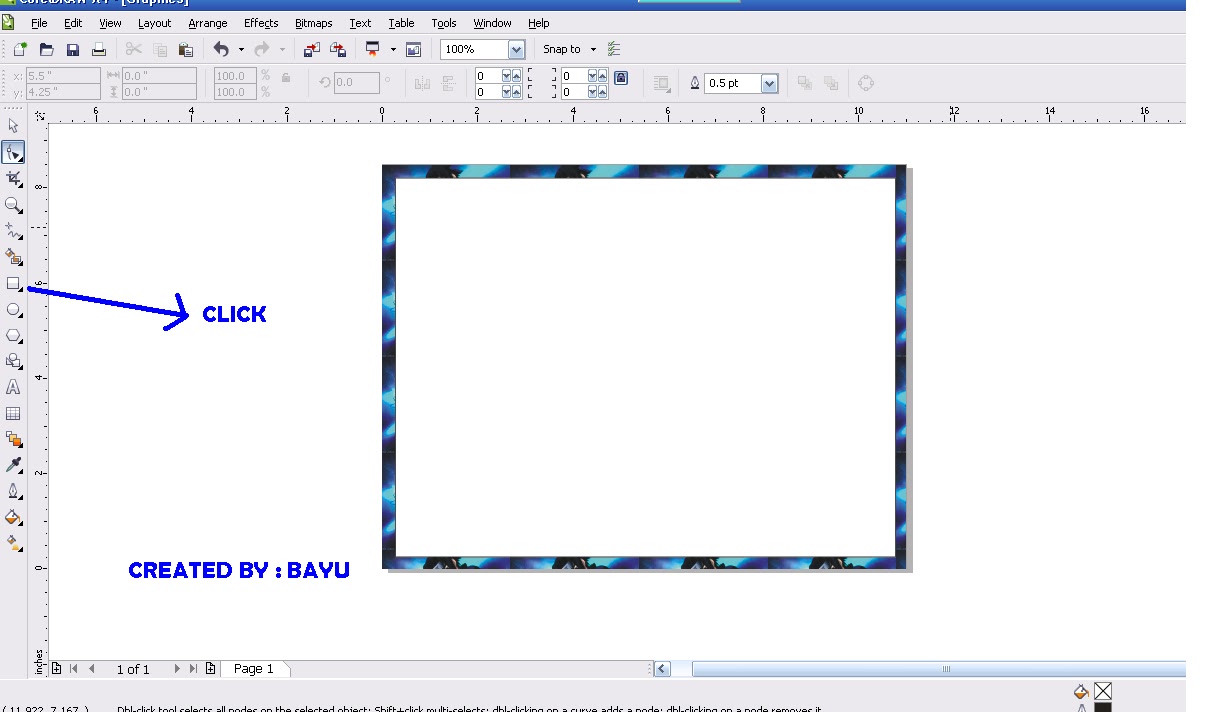Select the Interactive Blend tool
This screenshot has width=1207, height=712.
point(13,439)
